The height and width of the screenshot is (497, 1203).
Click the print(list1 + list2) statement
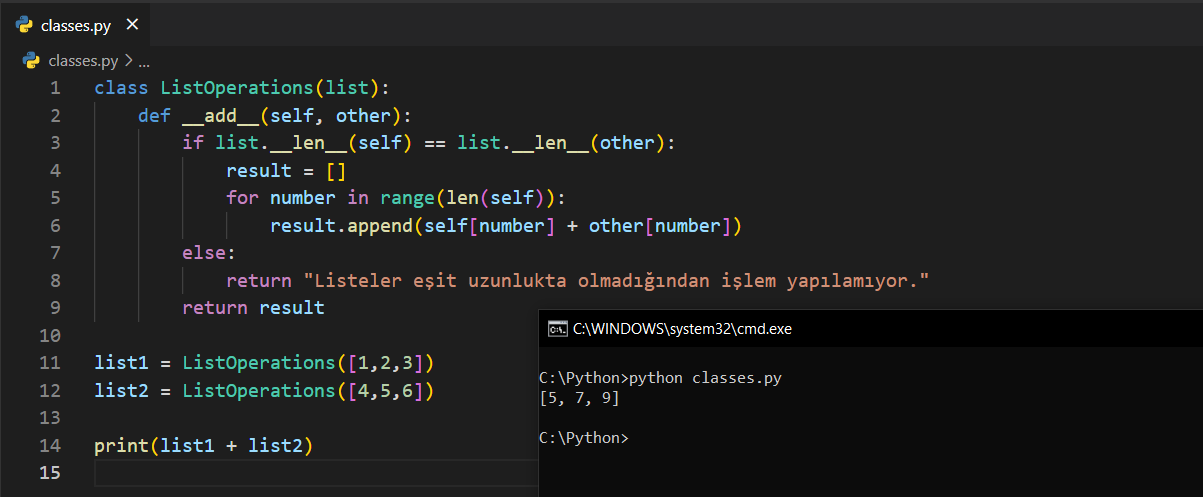pos(203,445)
